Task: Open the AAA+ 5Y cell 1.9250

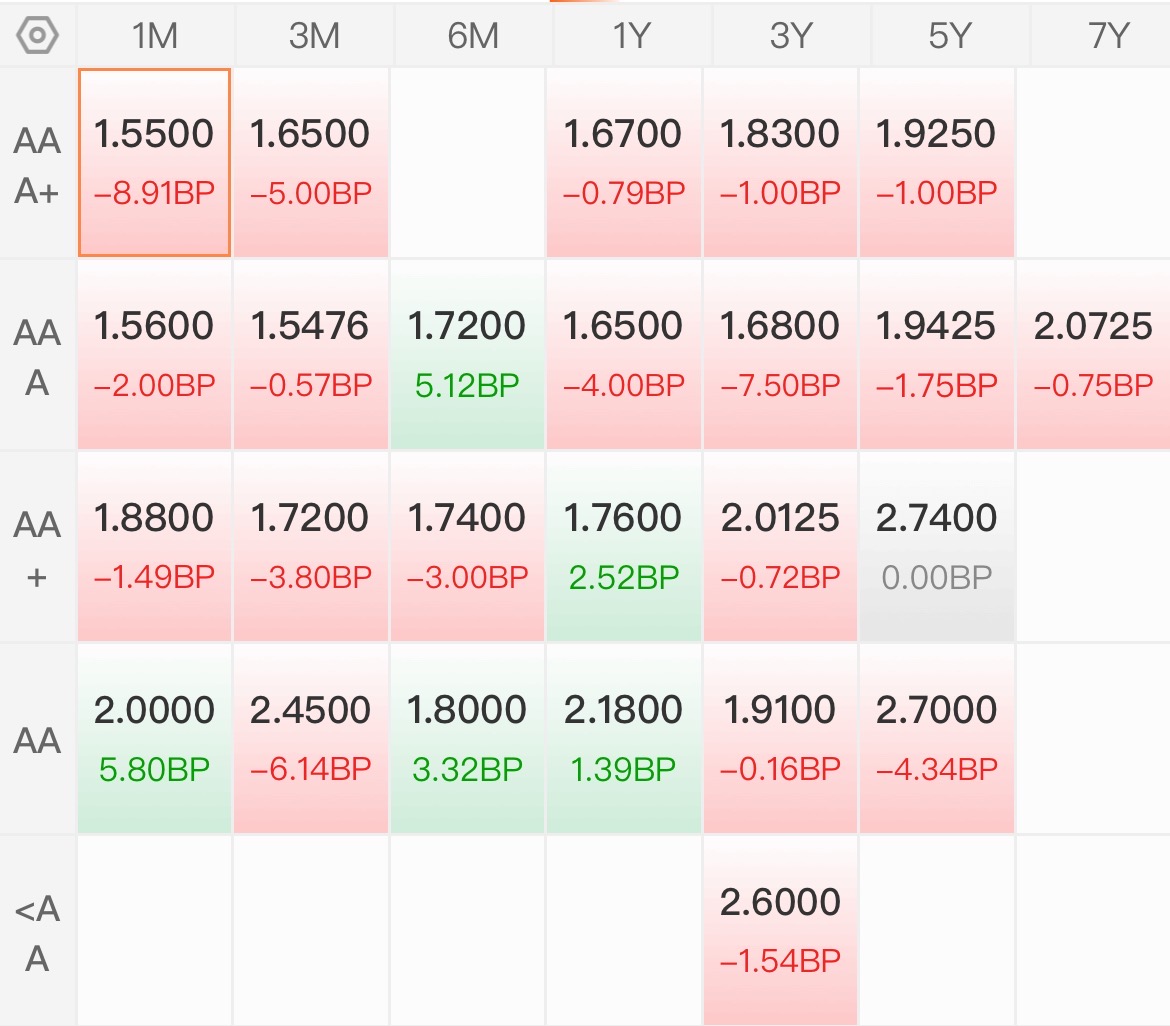Action: (x=936, y=163)
